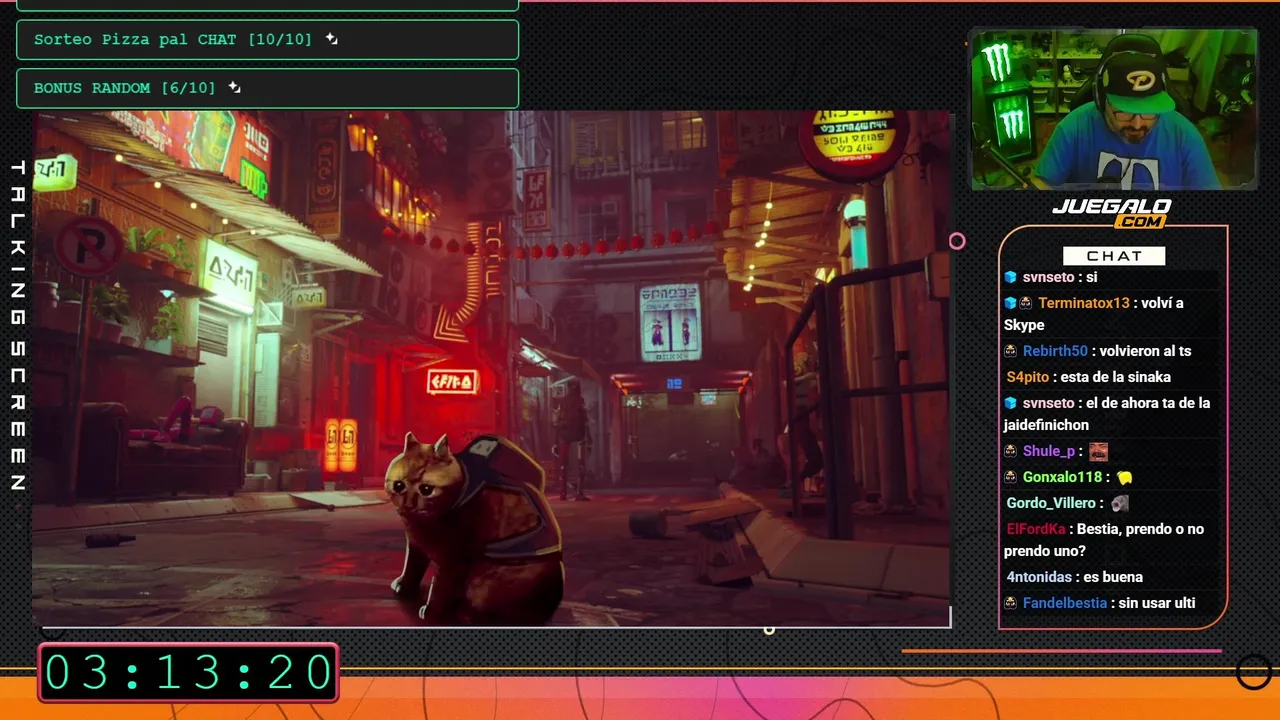
Task: Click the vertical TALKING SCREEN label
Action: [17, 325]
